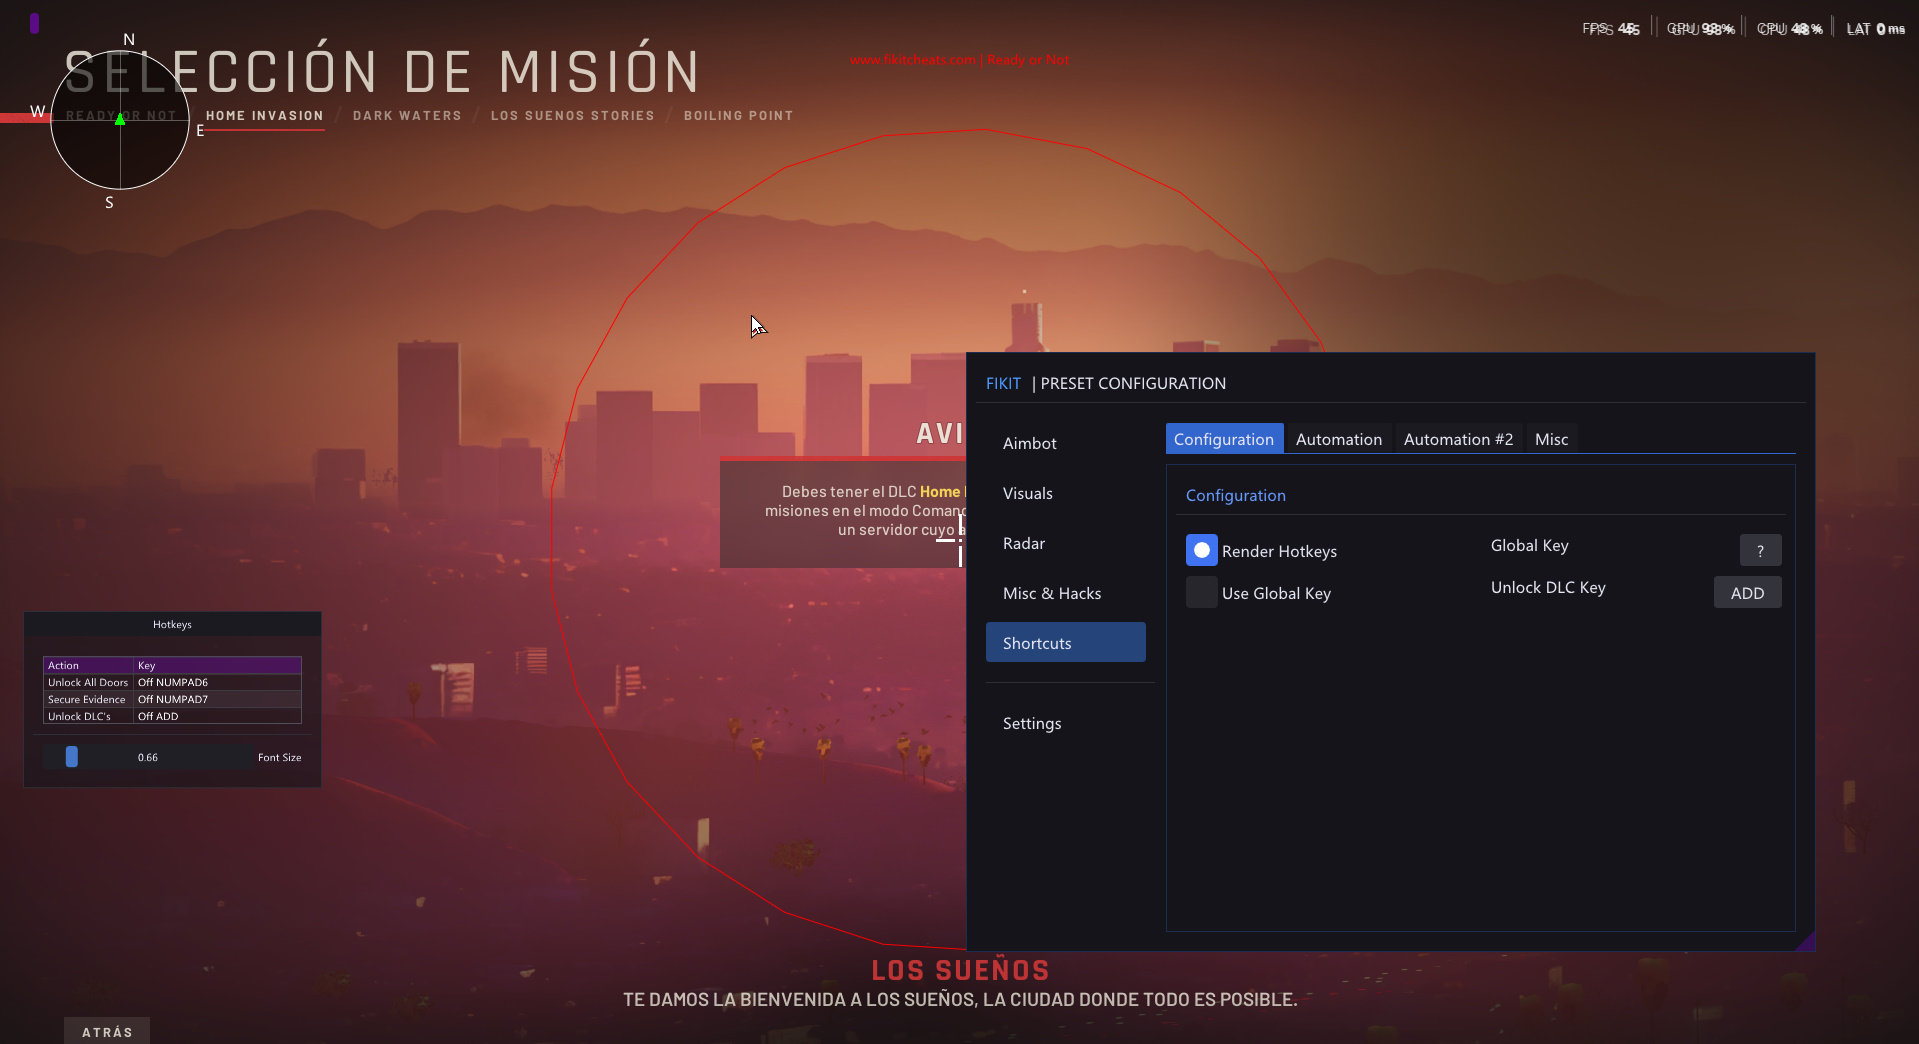Select the Unlock All Doors hotkey row
1919x1044 pixels.
point(171,682)
